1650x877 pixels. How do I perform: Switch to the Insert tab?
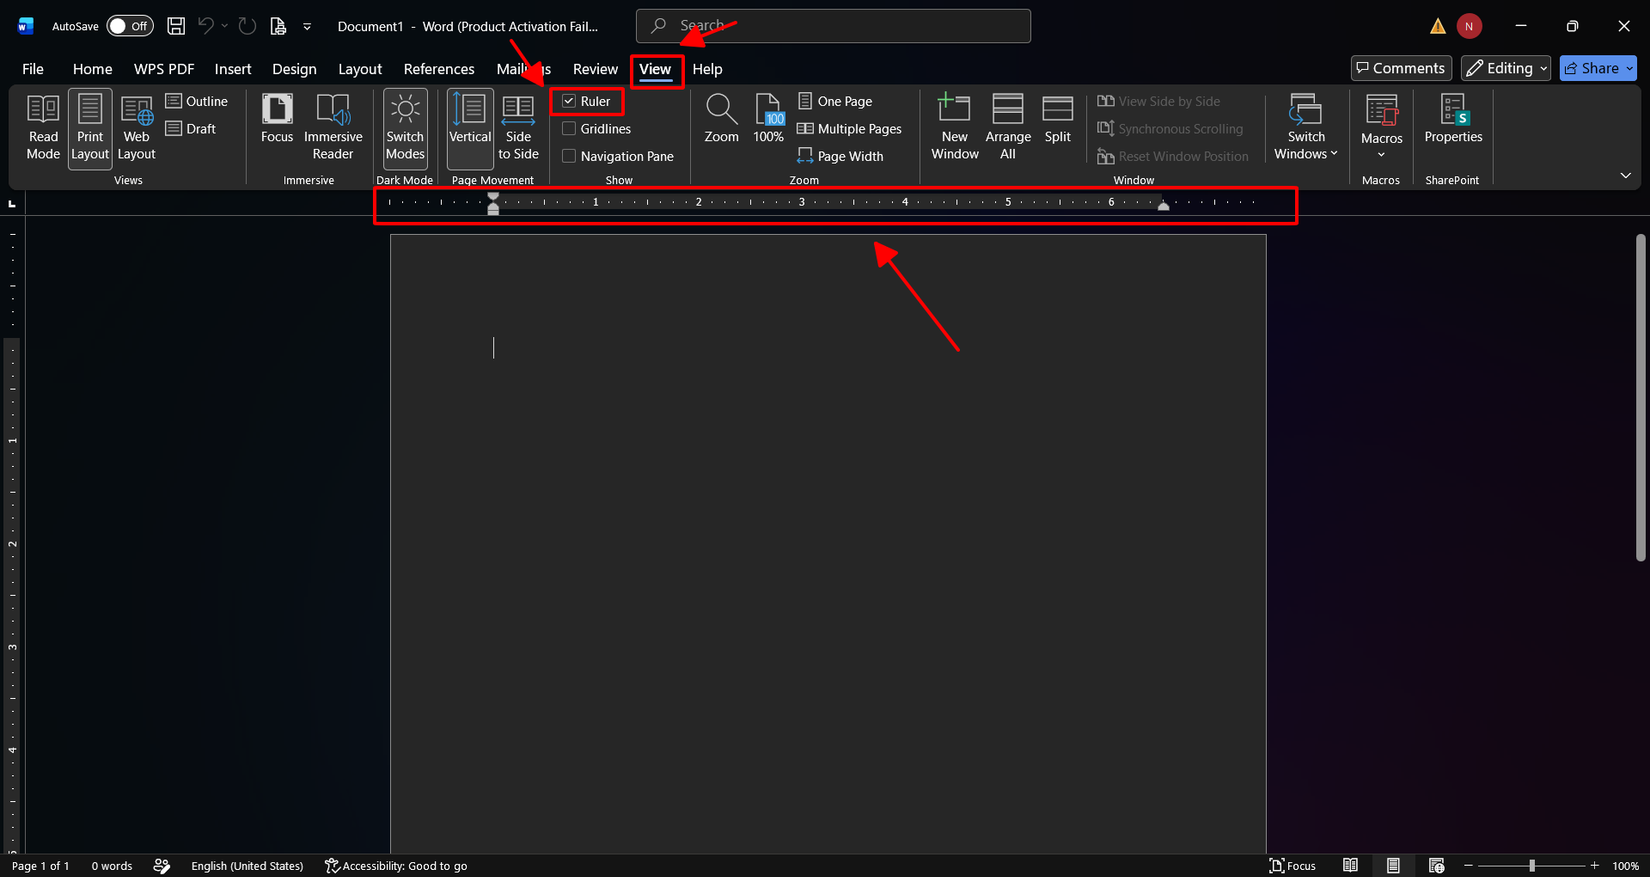coord(233,69)
